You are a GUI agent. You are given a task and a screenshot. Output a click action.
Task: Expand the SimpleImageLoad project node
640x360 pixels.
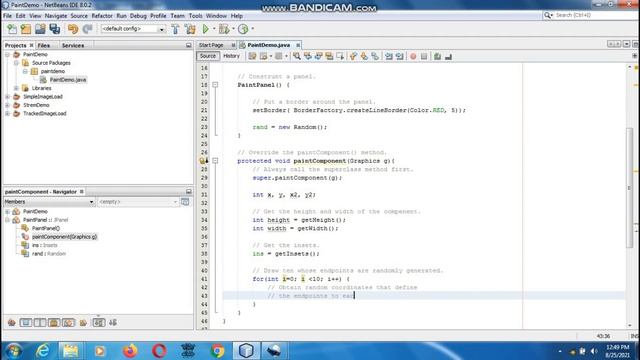click(7, 97)
